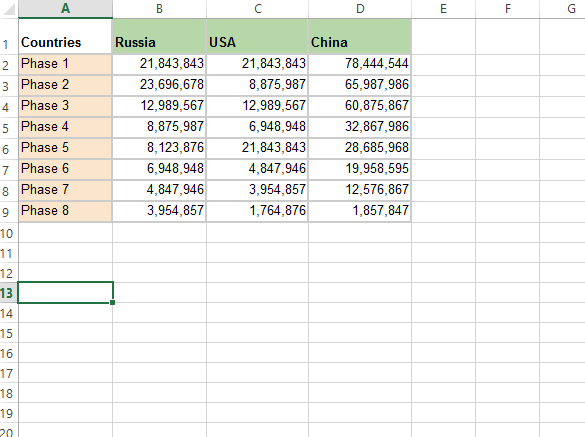
Task: Click cell with value 65,987,986
Action: click(360, 85)
